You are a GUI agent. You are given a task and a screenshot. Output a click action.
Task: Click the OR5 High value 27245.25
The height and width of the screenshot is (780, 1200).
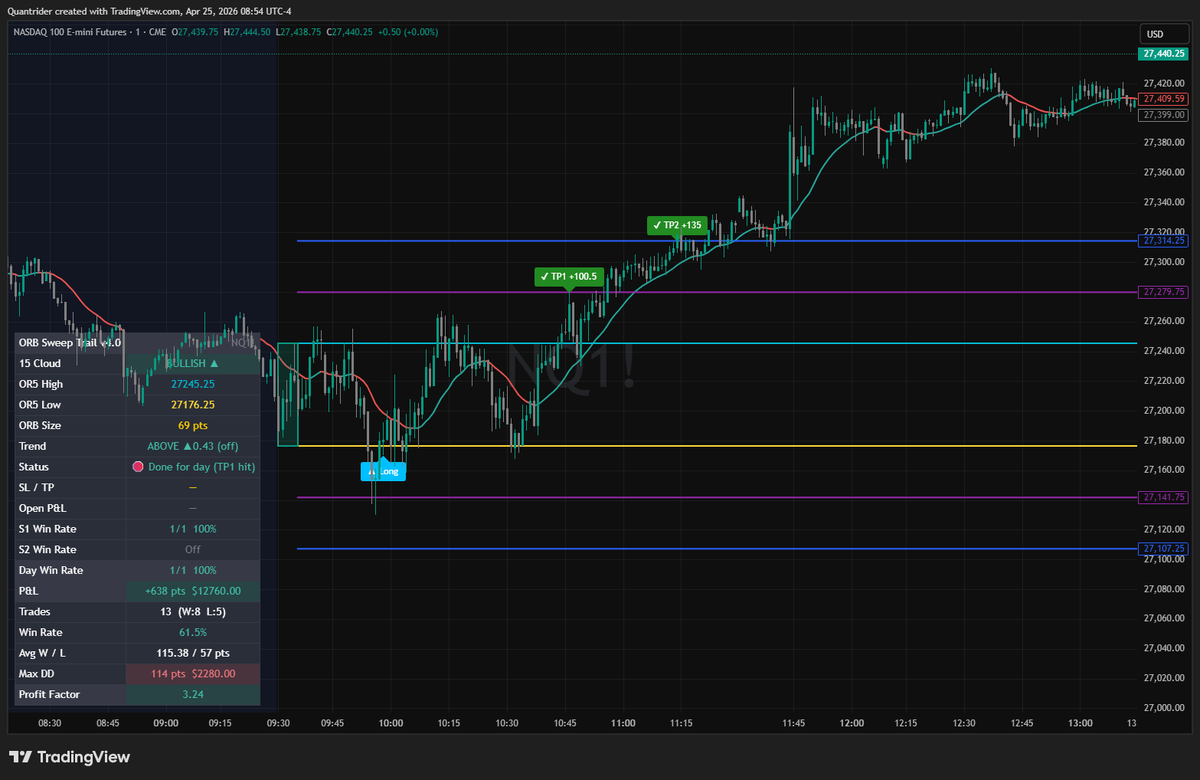coord(192,384)
